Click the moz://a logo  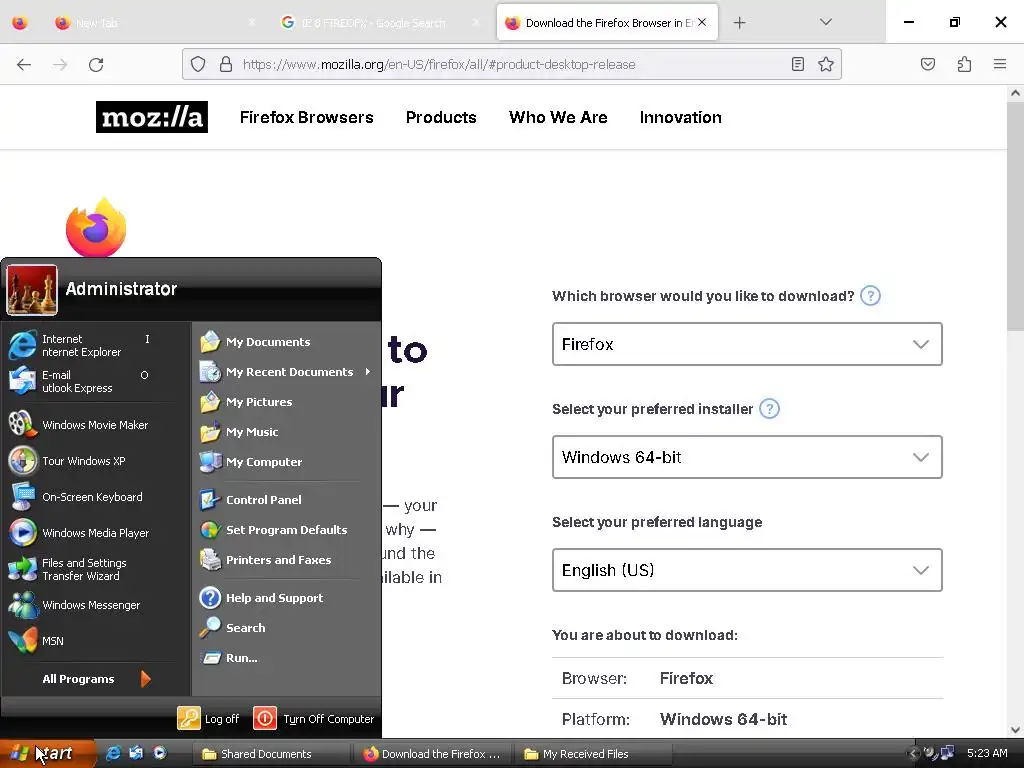click(152, 117)
